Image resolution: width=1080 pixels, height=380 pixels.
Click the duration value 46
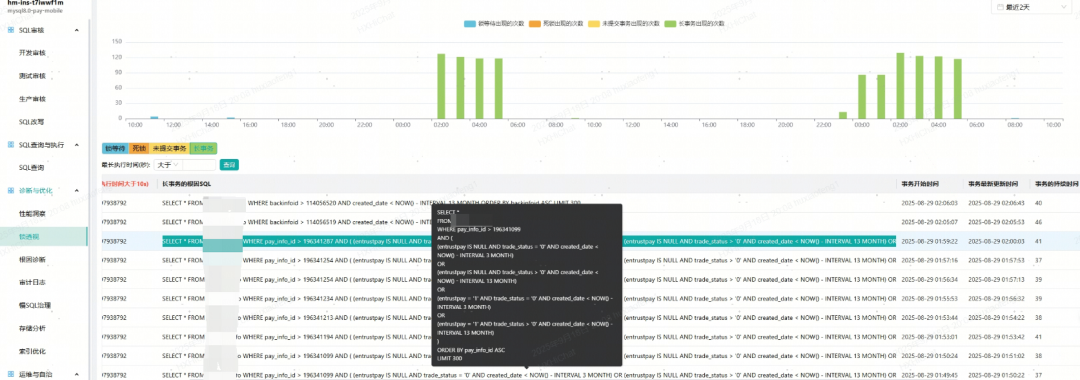(x=1038, y=222)
